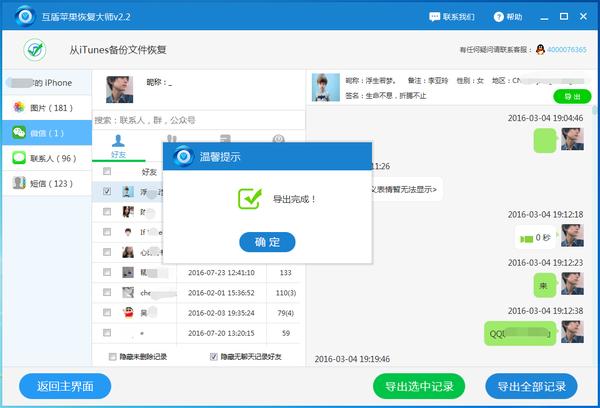The height and width of the screenshot is (408, 600).
Task: Check the second friend row checkbox
Action: click(x=107, y=212)
